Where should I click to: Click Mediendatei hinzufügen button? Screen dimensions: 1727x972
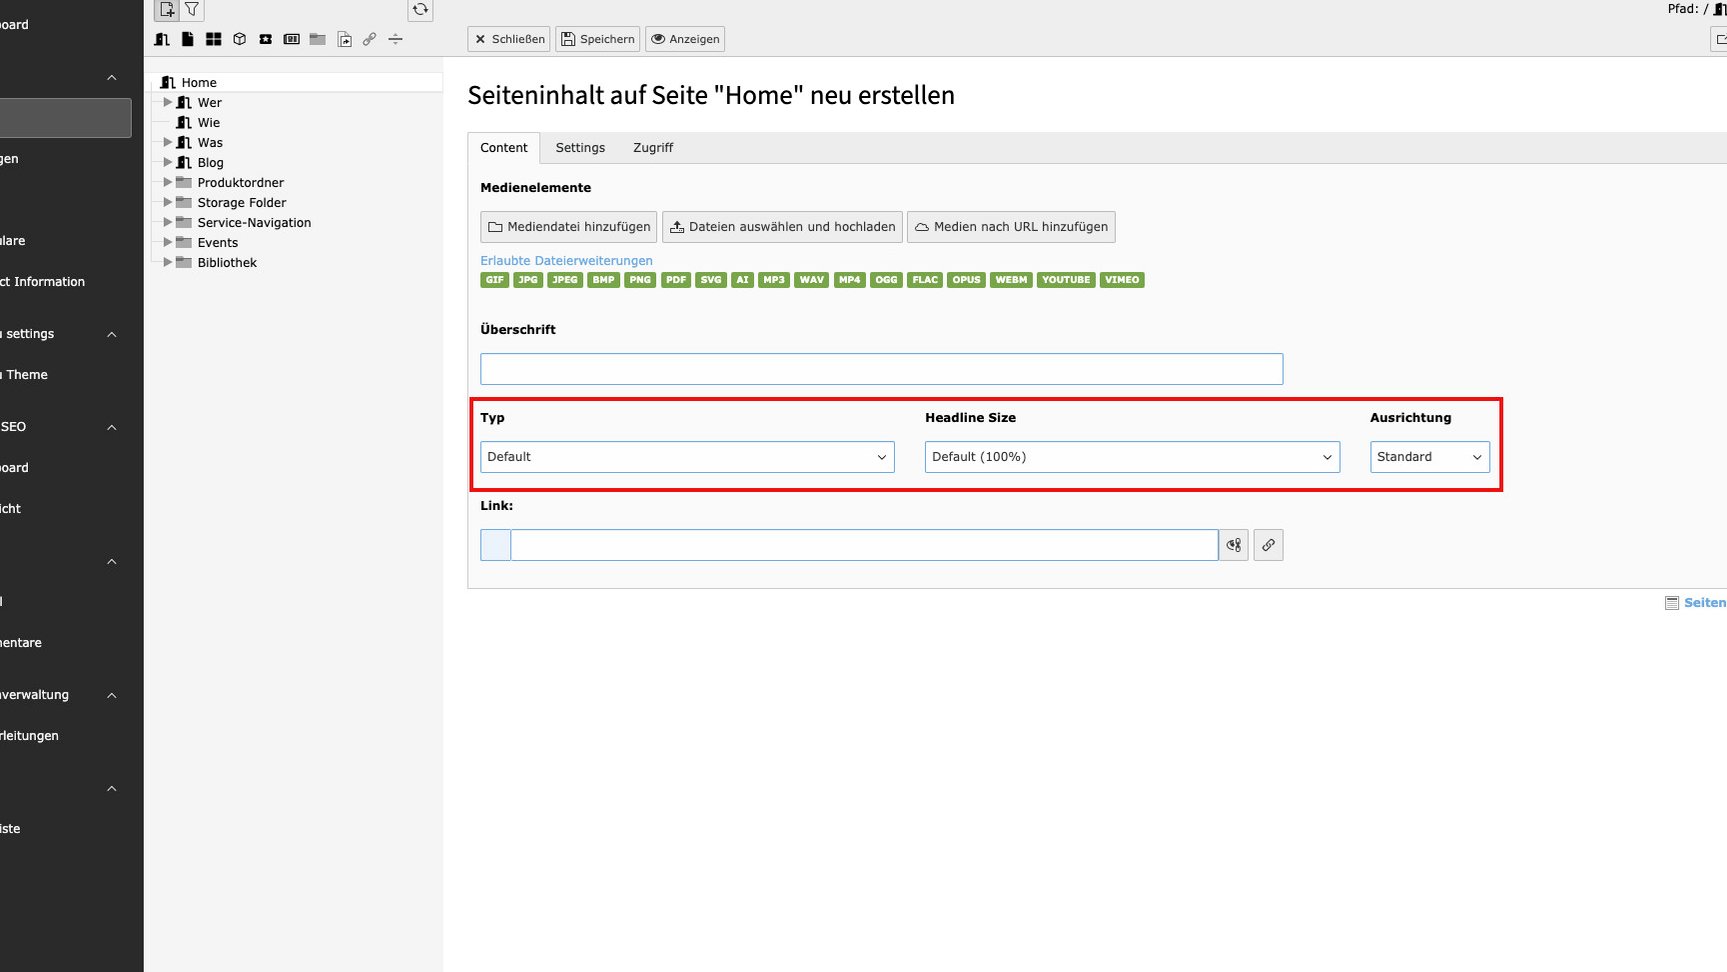[568, 227]
